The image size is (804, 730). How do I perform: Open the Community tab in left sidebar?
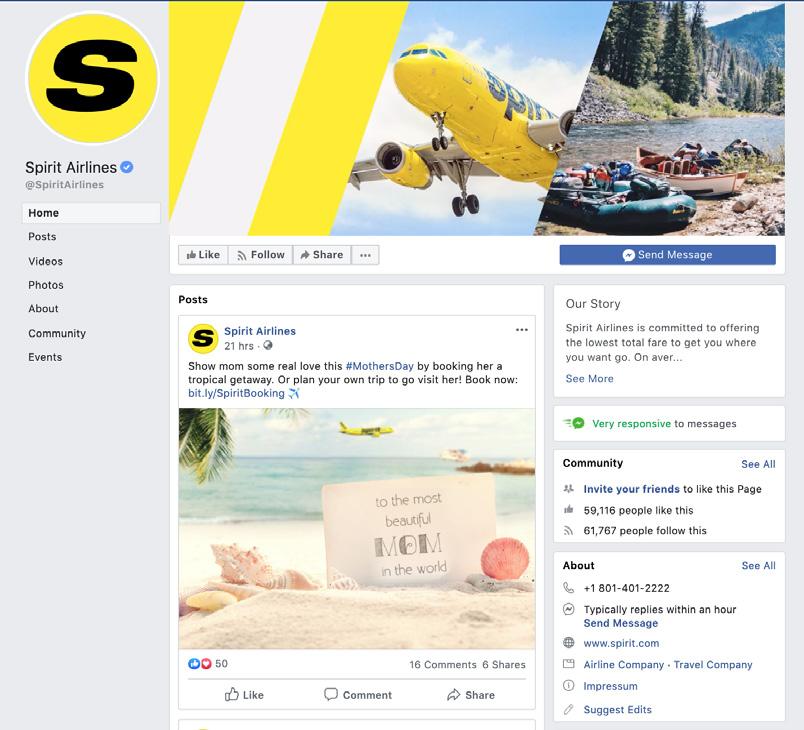click(x=57, y=333)
